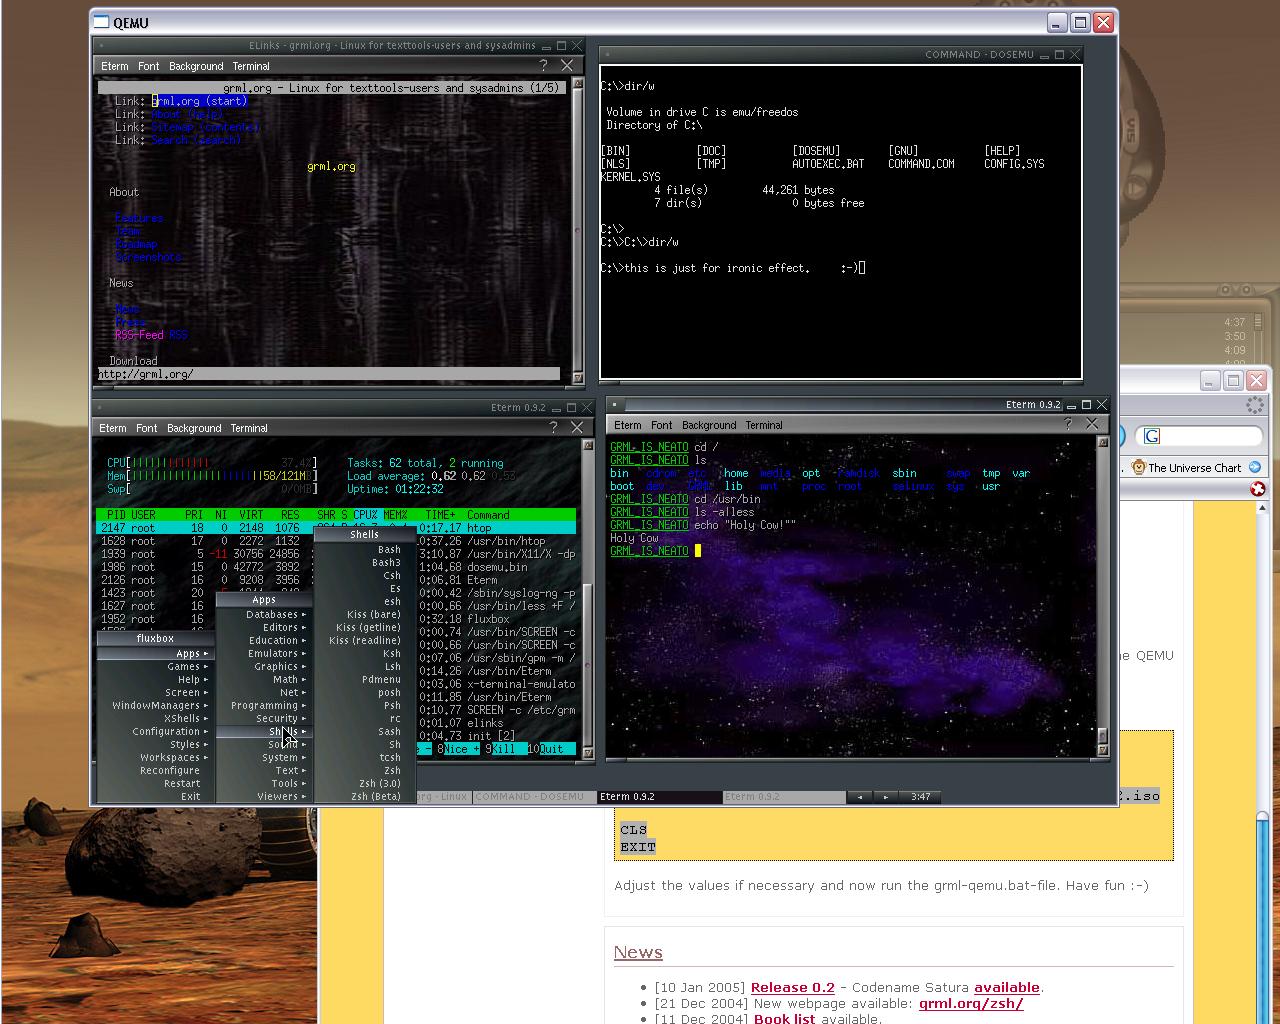
Task: Follow the RSS-Feed link in ELinks
Action: tap(139, 335)
